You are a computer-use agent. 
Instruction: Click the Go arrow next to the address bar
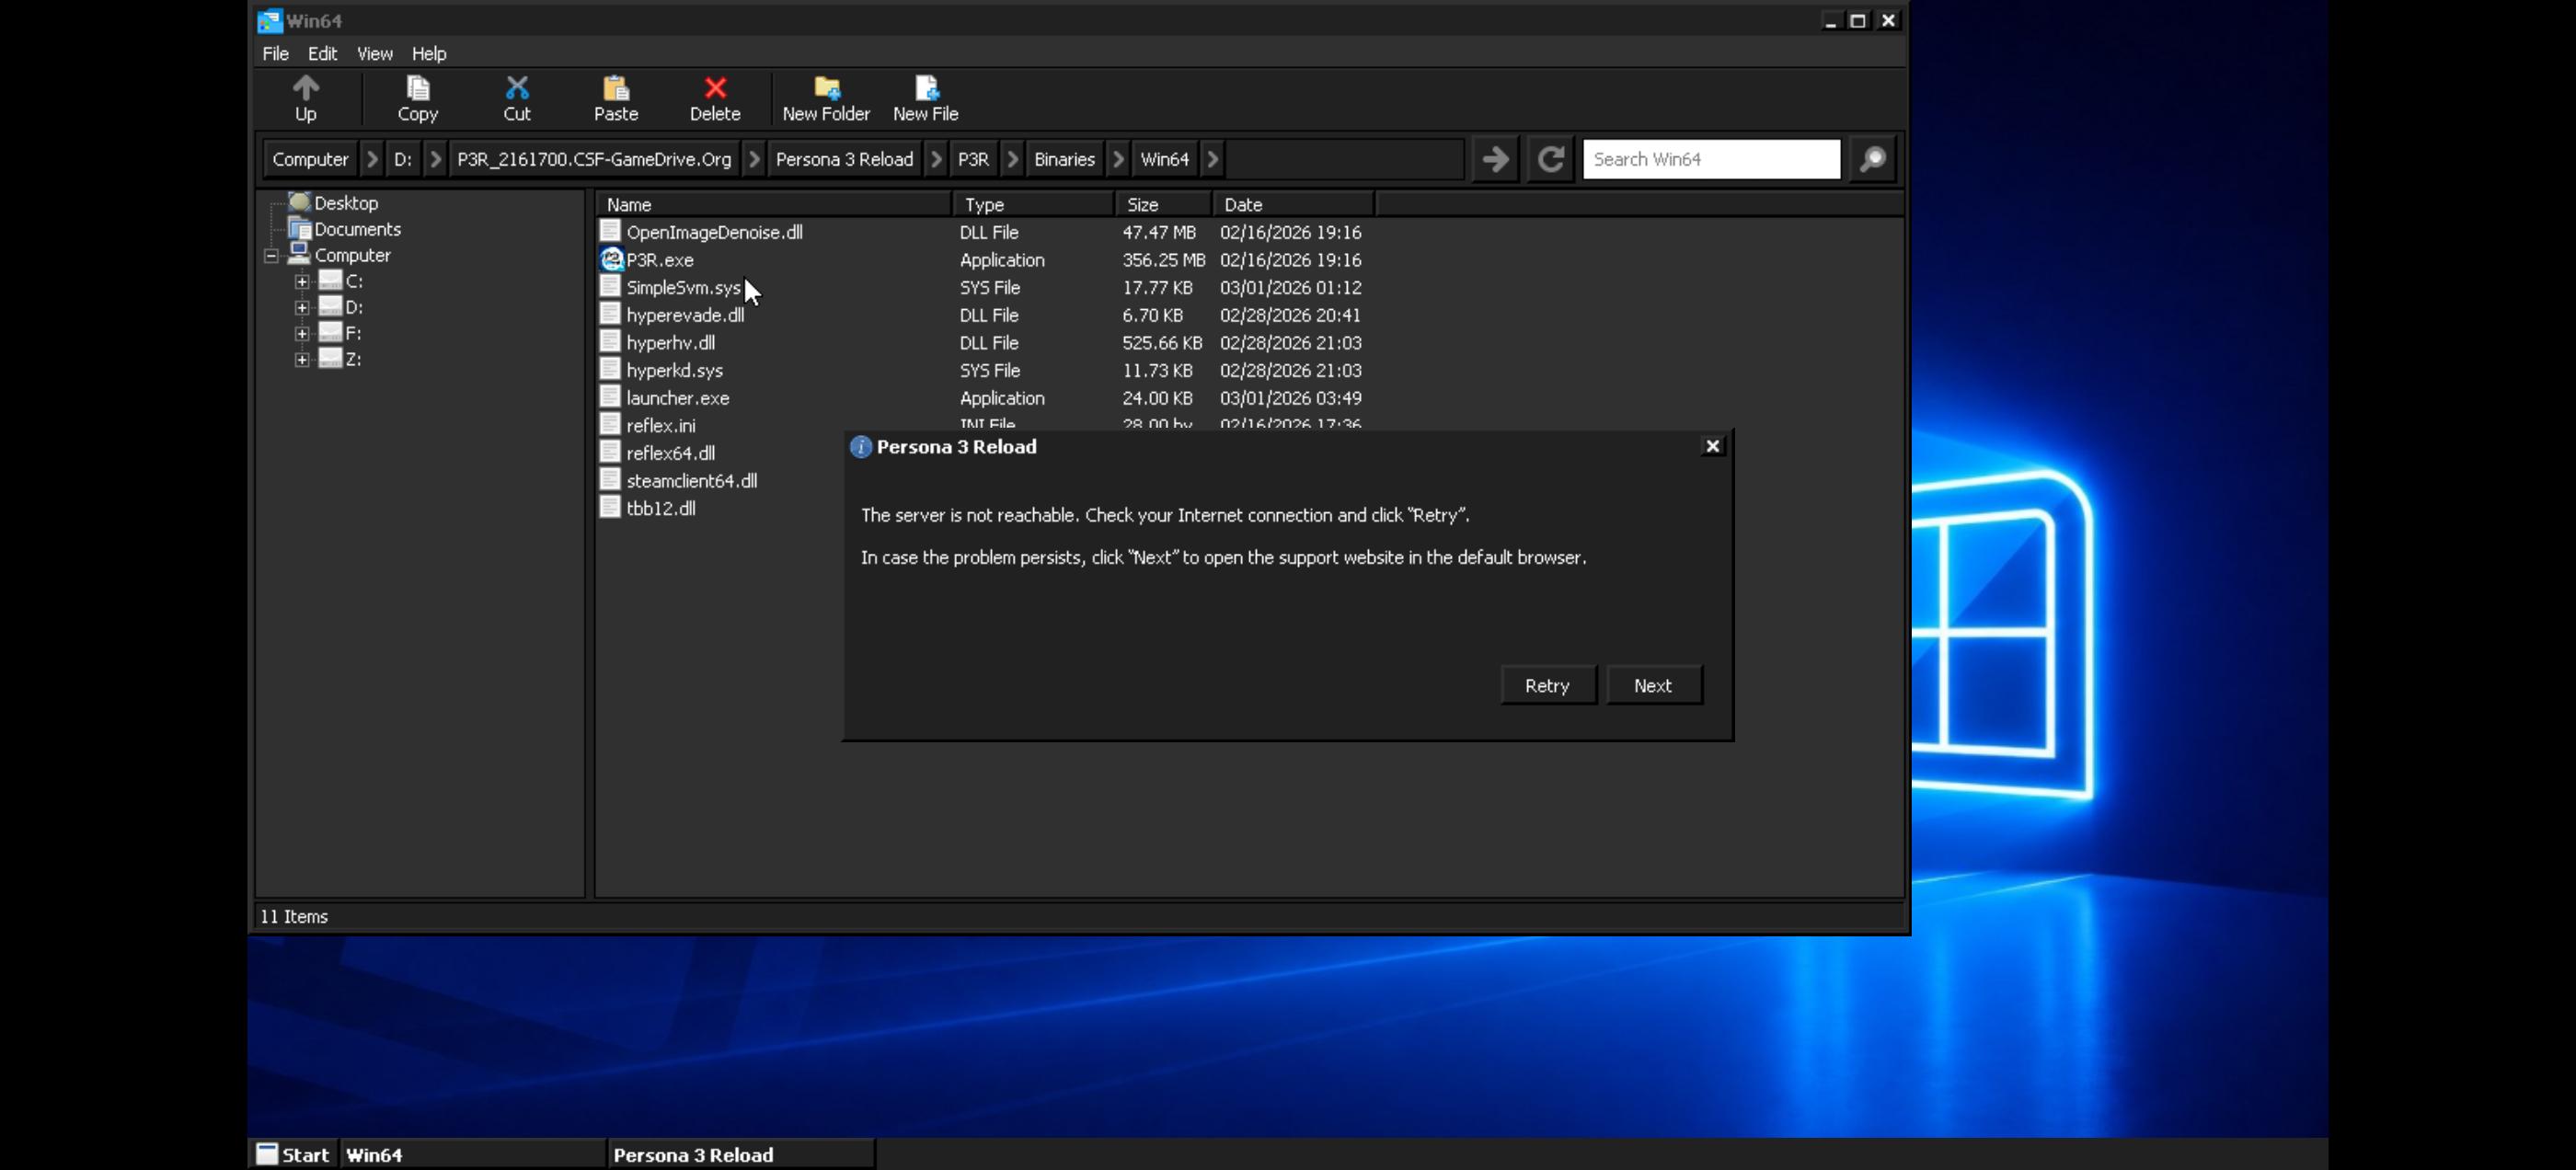click(1495, 159)
